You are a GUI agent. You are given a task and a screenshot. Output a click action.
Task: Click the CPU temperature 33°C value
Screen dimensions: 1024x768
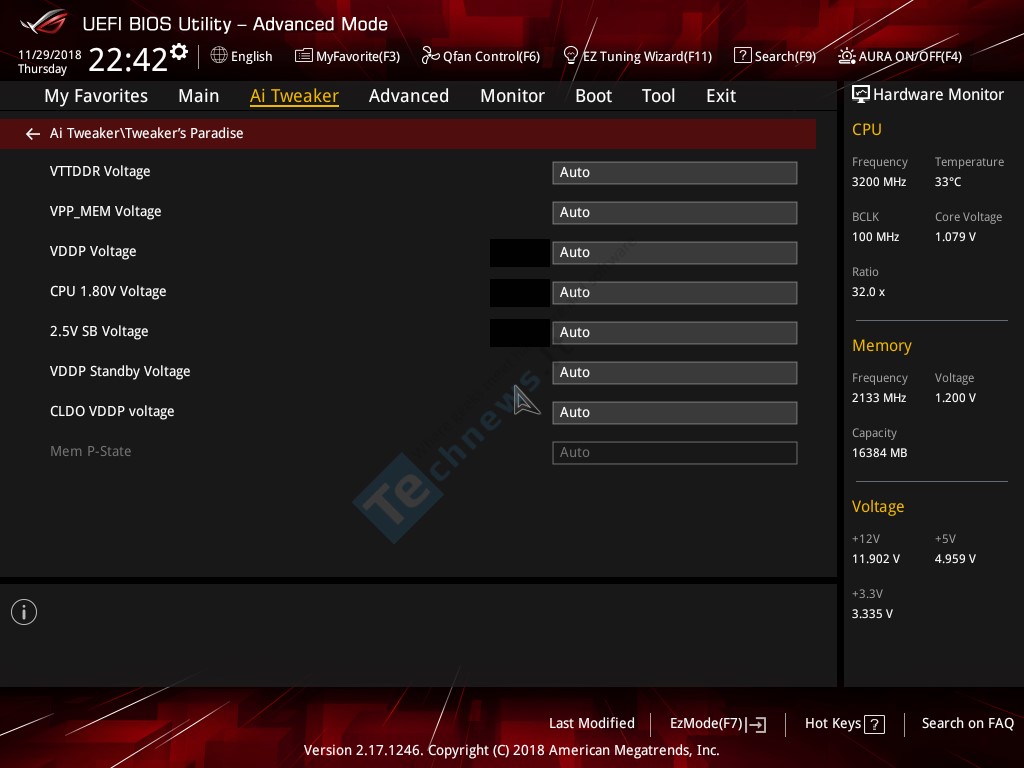tap(948, 182)
